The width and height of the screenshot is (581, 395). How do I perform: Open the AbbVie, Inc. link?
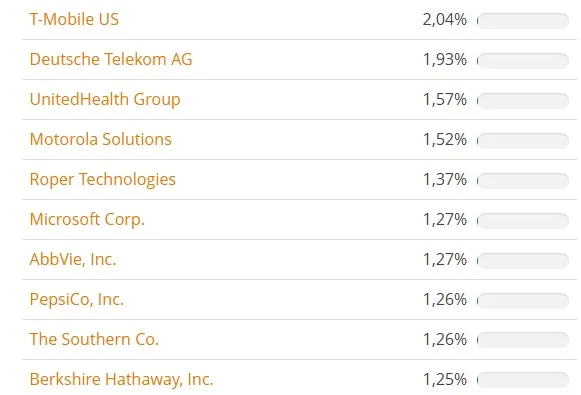point(73,259)
